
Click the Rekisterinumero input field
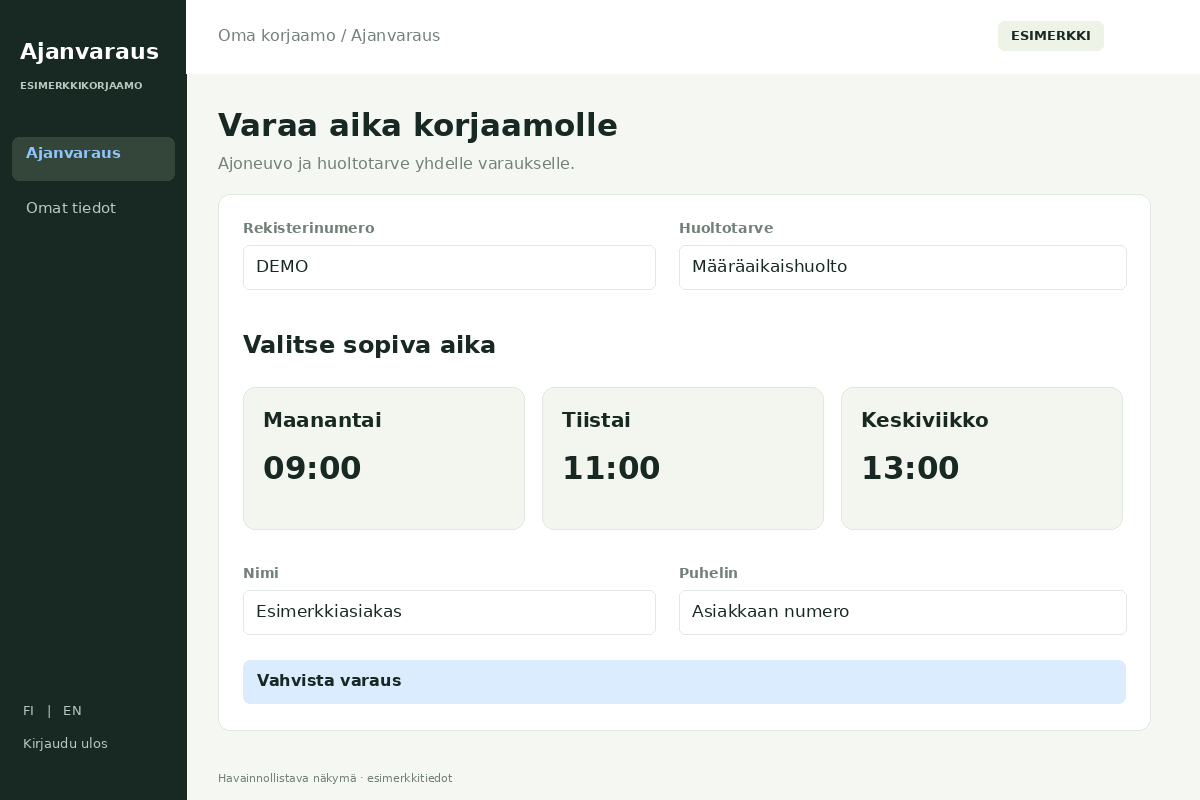coord(449,267)
